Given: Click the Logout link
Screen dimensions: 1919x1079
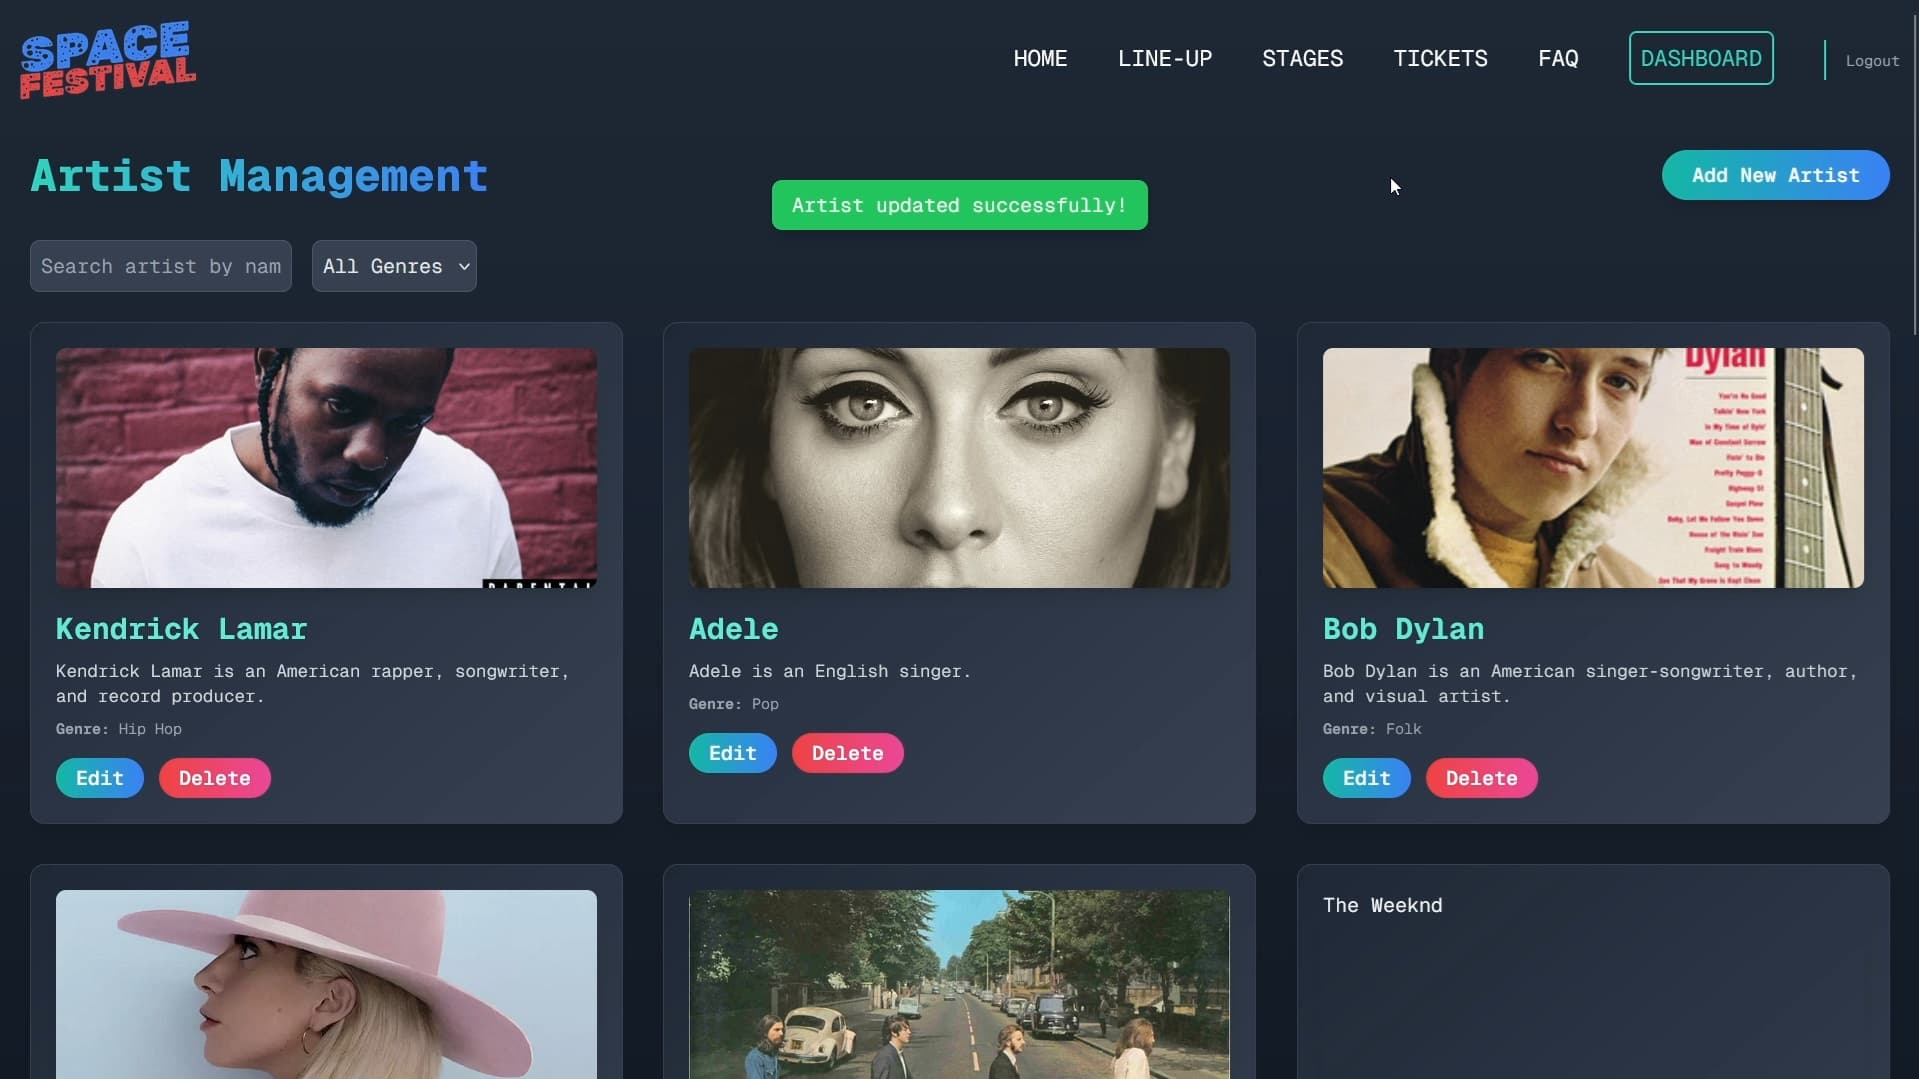Looking at the screenshot, I should pos(1872,61).
